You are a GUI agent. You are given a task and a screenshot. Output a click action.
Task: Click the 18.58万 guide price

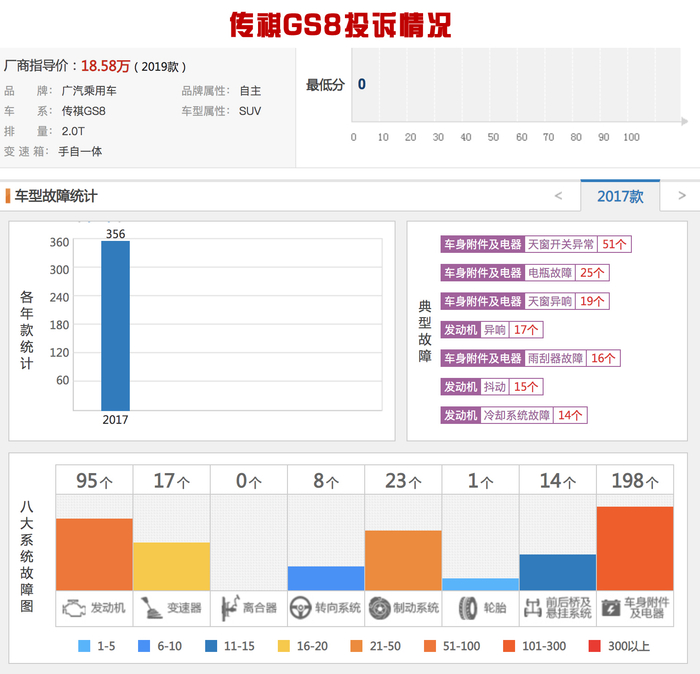(x=105, y=66)
